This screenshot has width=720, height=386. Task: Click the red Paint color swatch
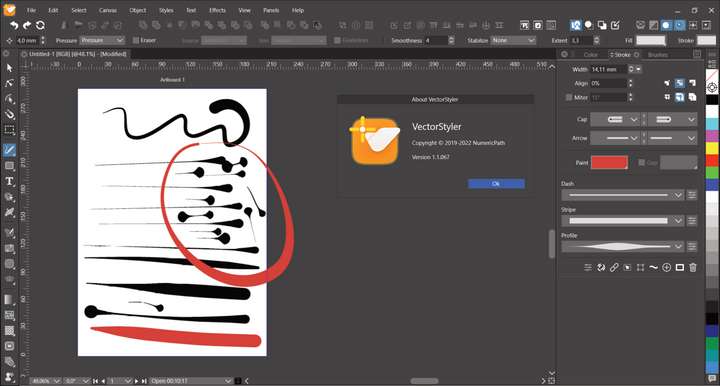(609, 162)
